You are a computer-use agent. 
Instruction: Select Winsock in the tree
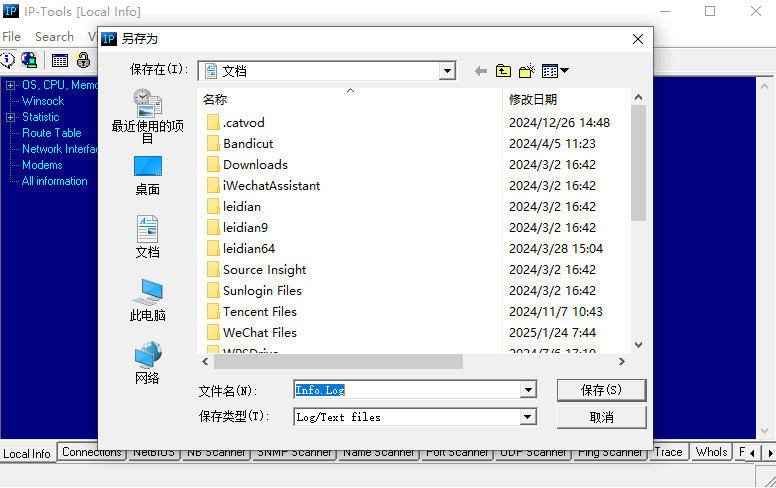tap(43, 101)
